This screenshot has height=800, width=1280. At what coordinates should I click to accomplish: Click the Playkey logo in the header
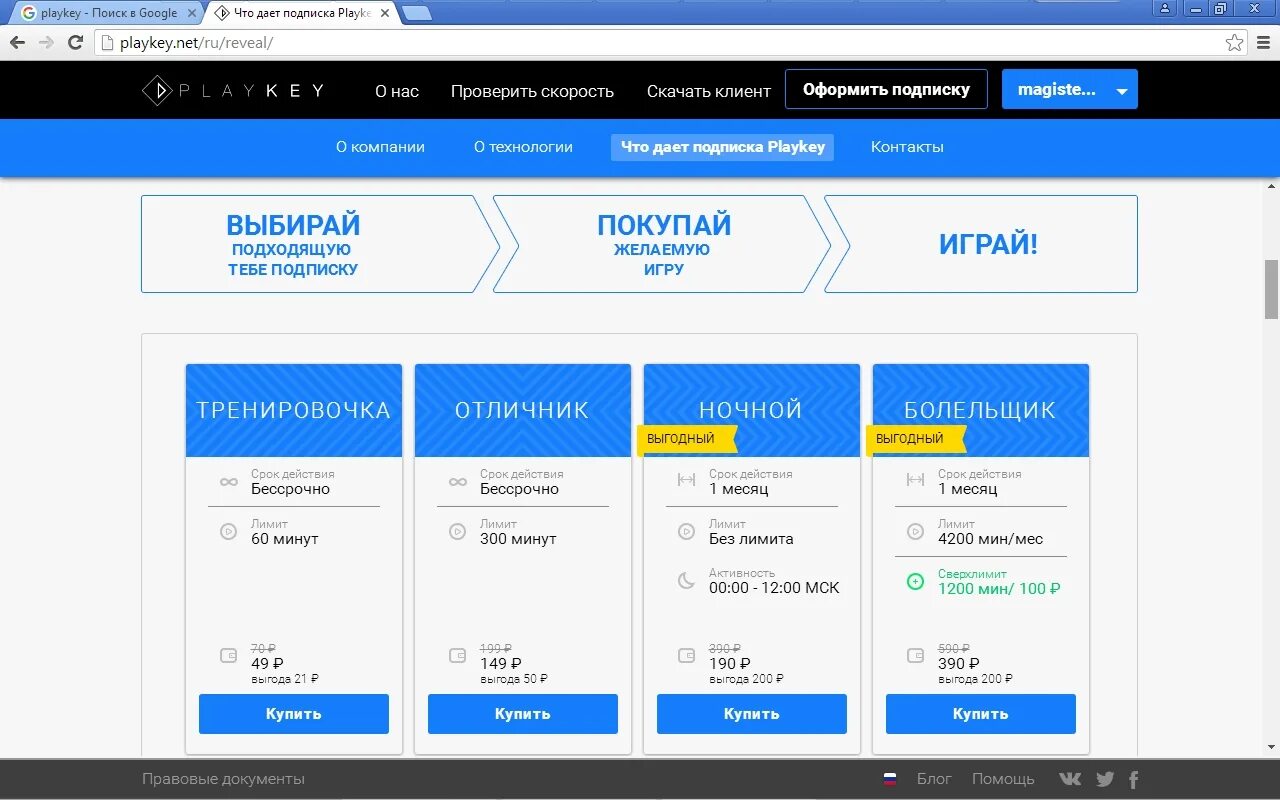click(x=233, y=91)
